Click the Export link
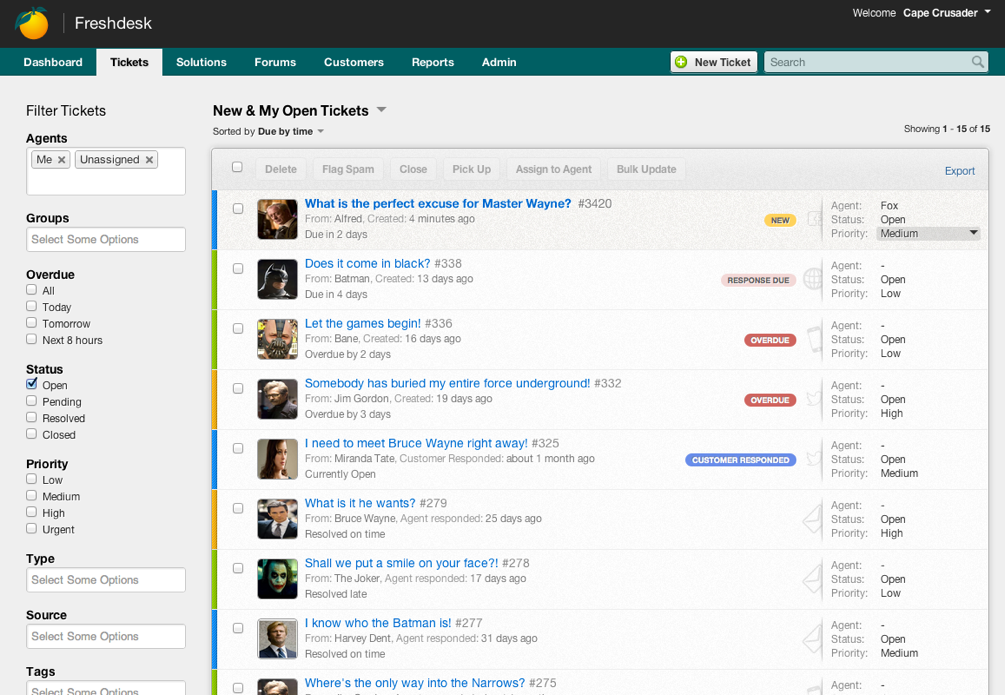1005x695 pixels. point(959,171)
